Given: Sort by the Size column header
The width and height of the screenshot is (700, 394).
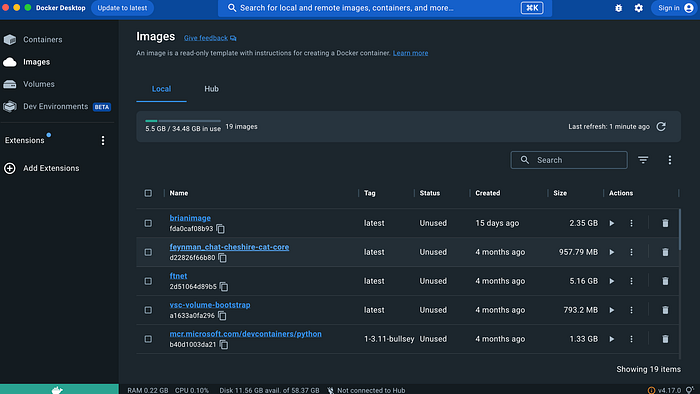Looking at the screenshot, I should pos(560,193).
